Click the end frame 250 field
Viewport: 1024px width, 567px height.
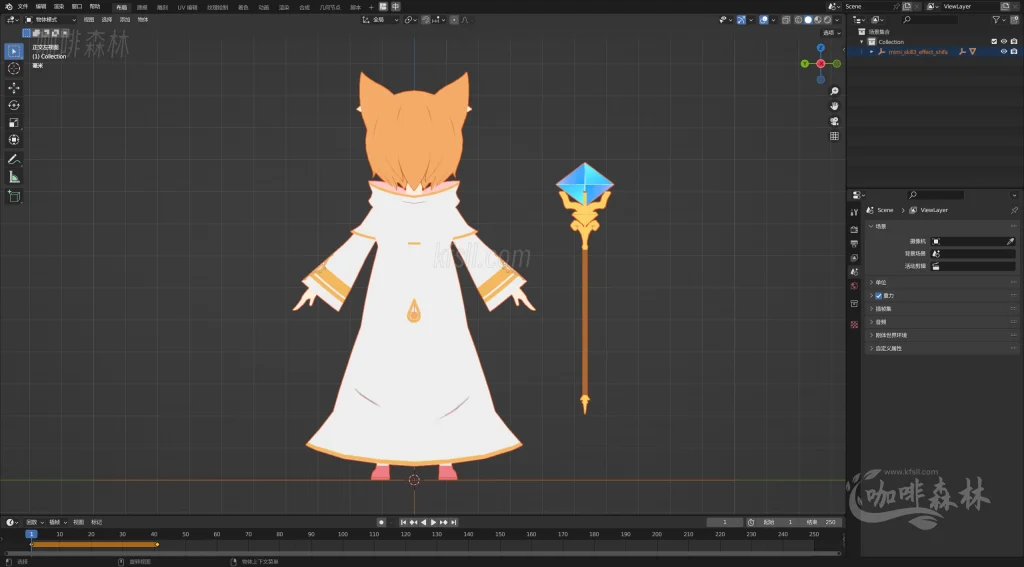pyautogui.click(x=822, y=523)
